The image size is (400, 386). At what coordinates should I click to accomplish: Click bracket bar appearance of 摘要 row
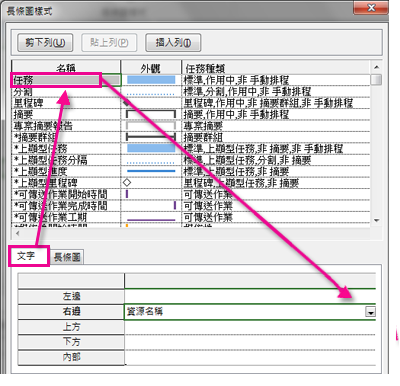coord(151,114)
